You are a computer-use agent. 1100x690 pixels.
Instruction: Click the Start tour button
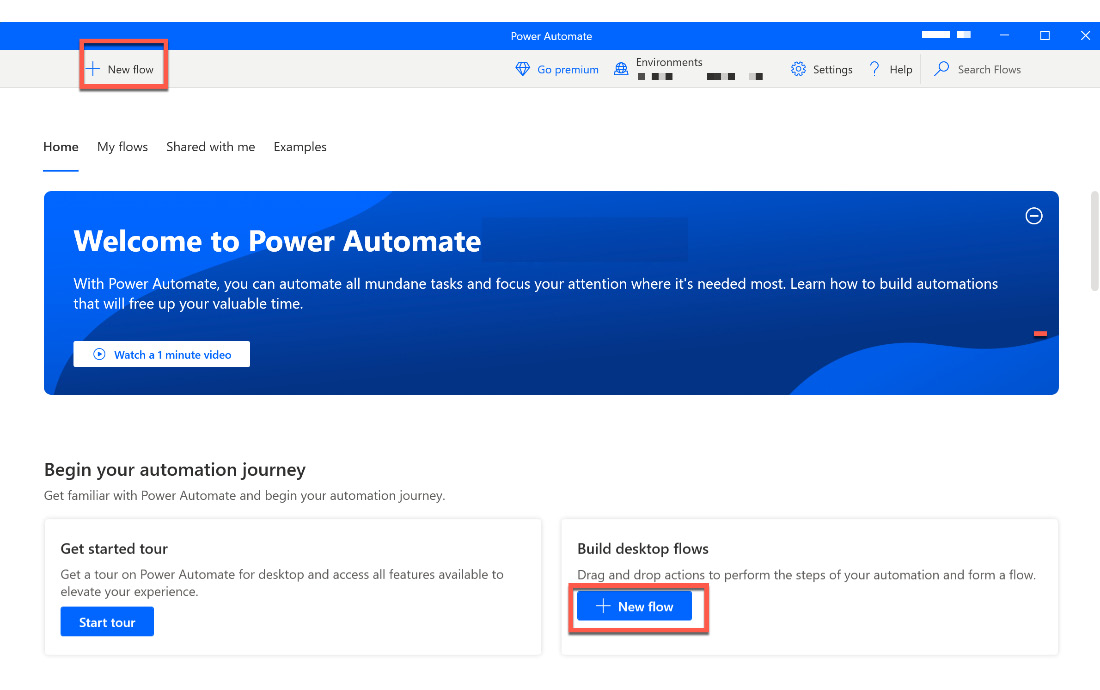point(107,622)
